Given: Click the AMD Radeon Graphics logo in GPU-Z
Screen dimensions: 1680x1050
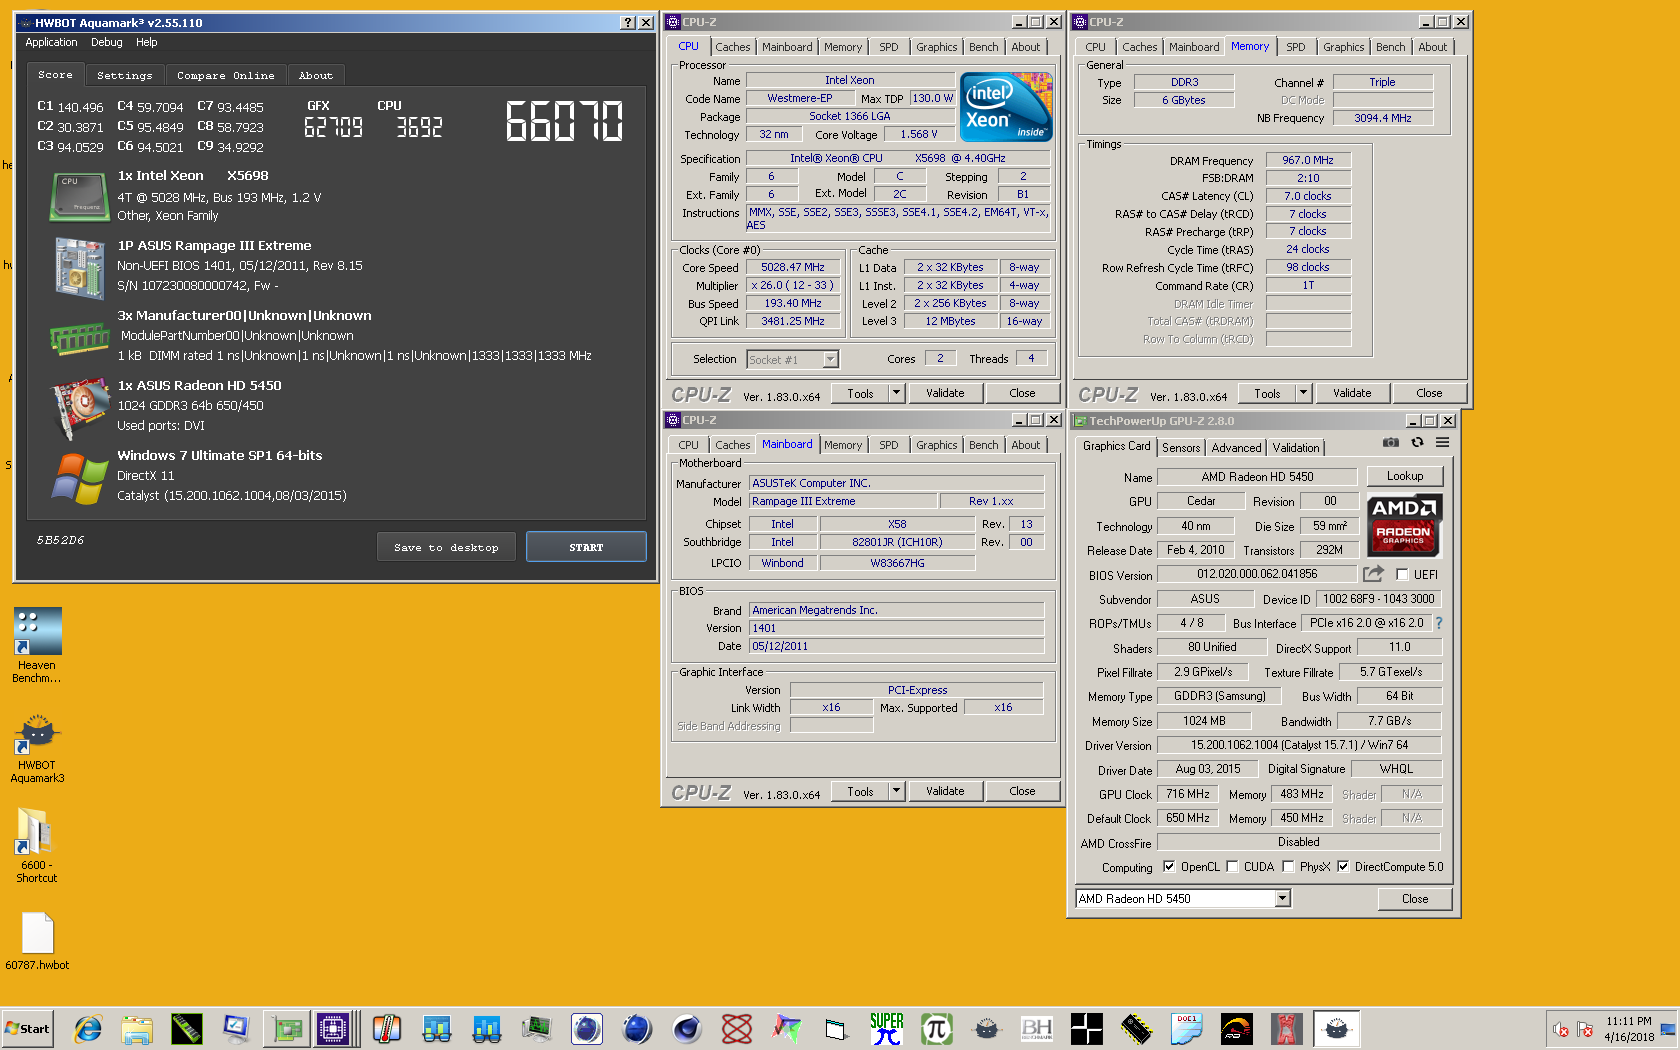Looking at the screenshot, I should pyautogui.click(x=1403, y=524).
